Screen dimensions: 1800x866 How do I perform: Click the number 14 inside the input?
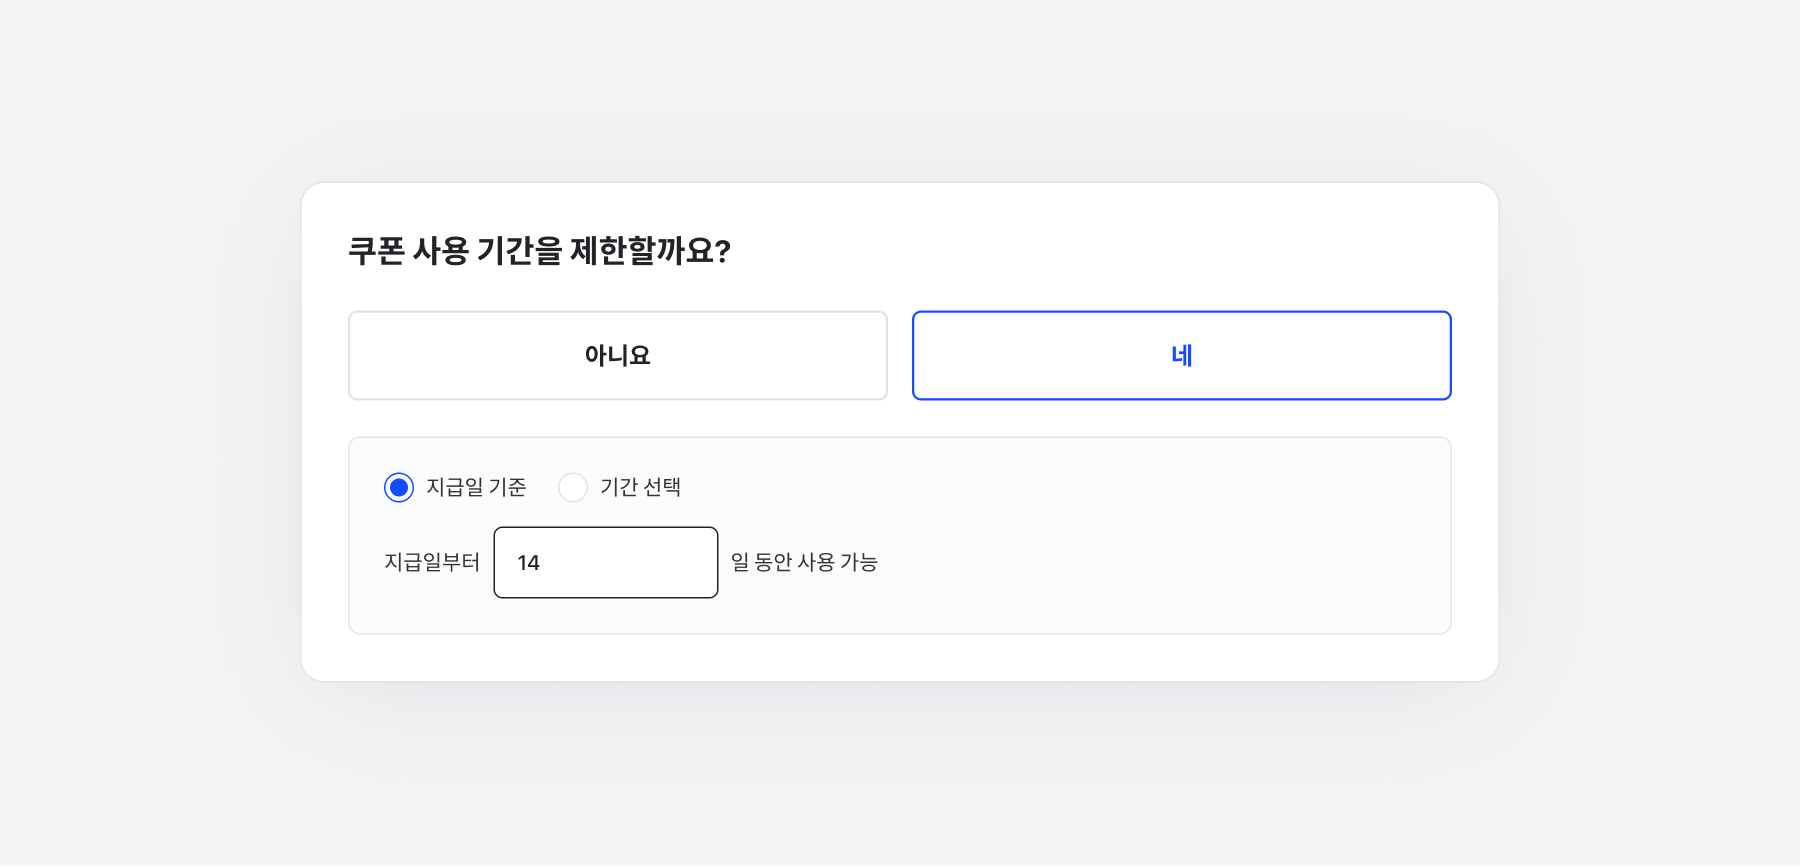click(528, 563)
